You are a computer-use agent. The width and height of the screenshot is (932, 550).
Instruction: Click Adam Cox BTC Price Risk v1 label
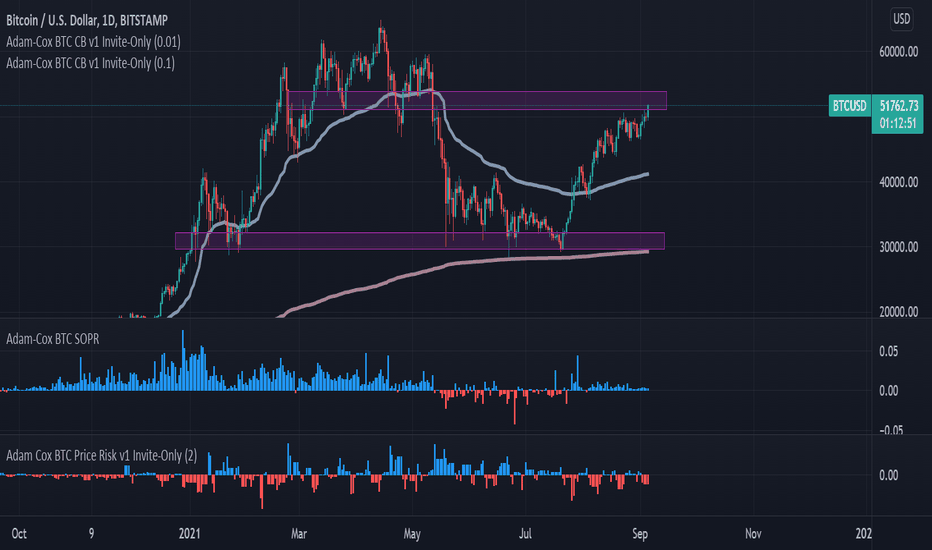(101, 455)
